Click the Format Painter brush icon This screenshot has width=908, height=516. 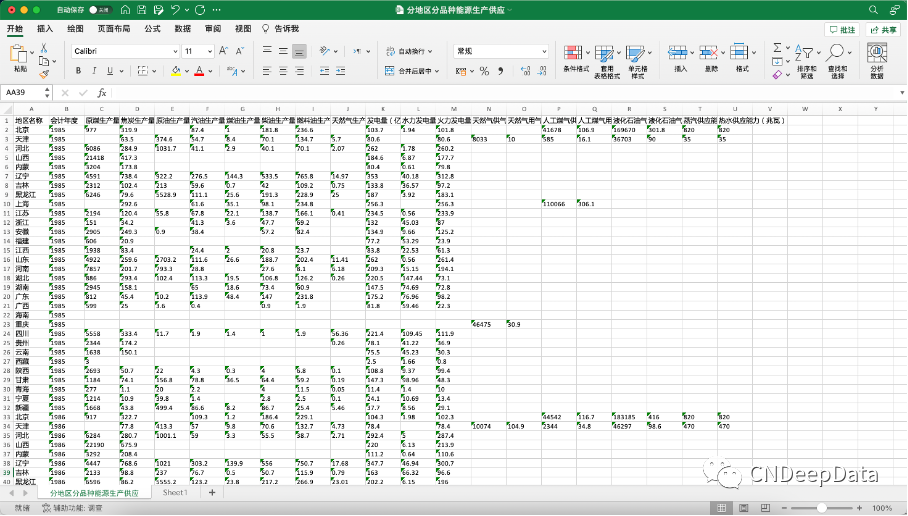[x=43, y=74]
